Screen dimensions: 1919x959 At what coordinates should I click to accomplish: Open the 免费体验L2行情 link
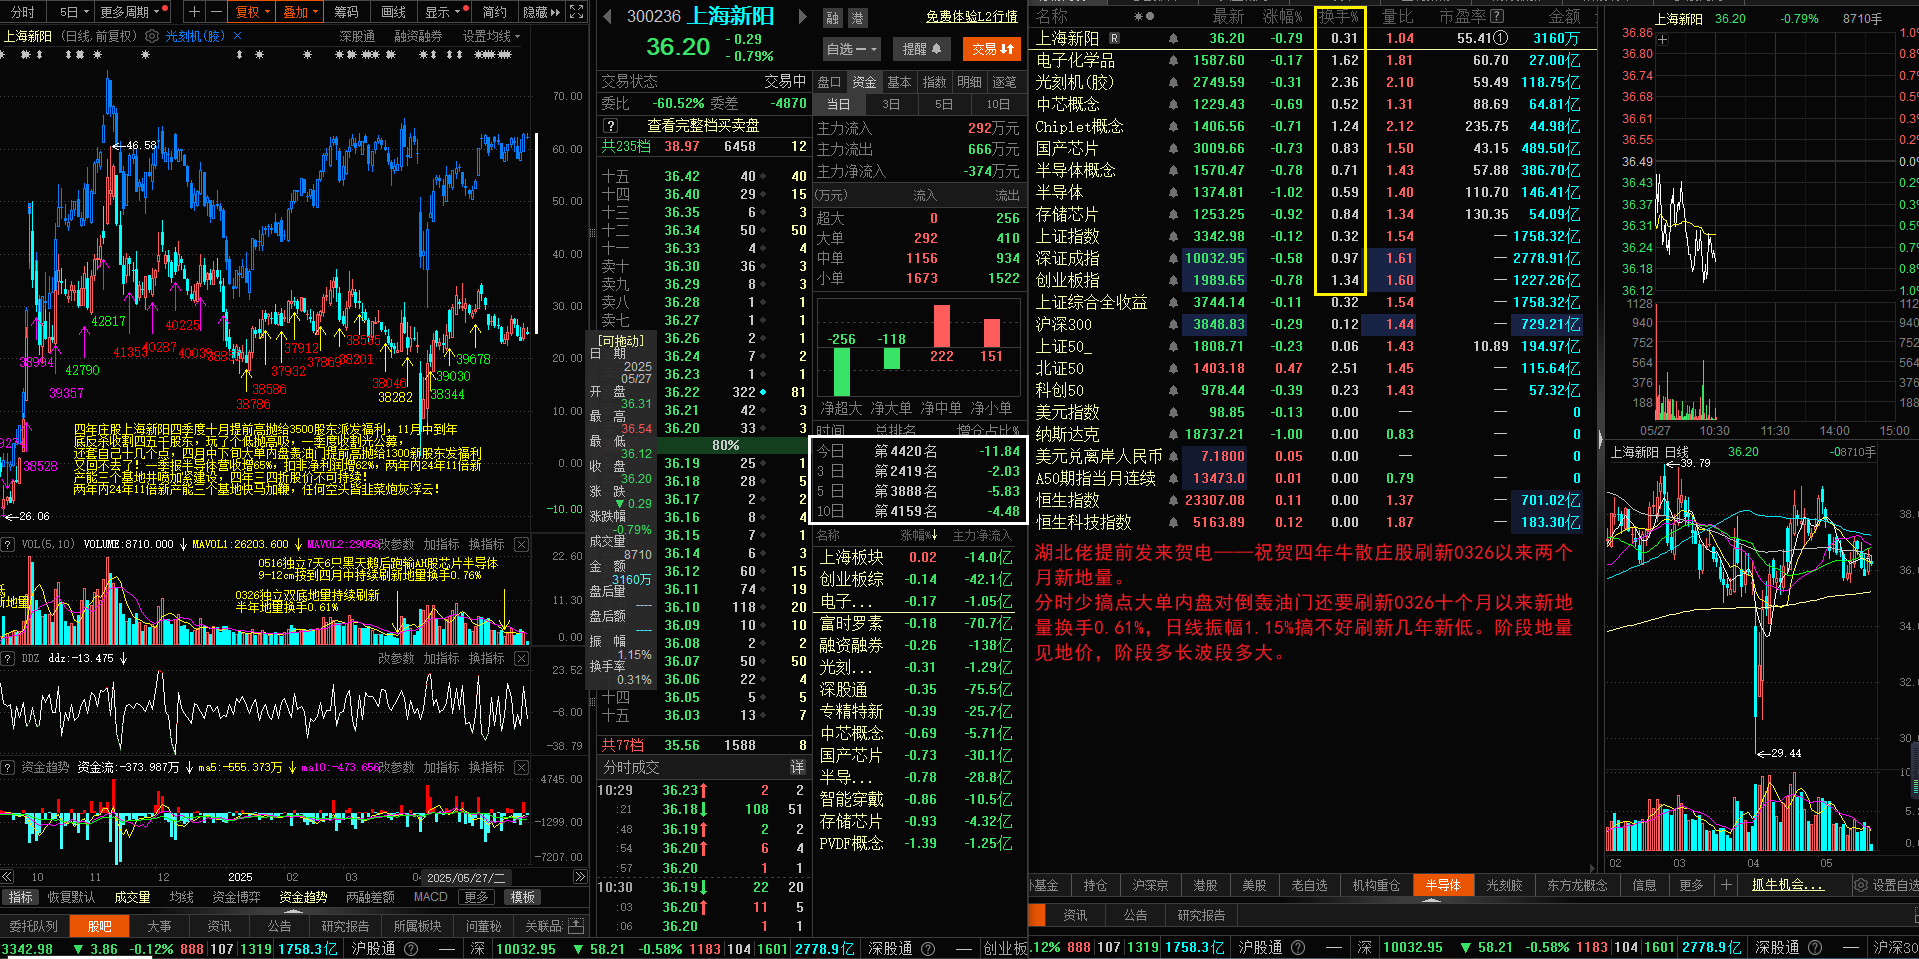[971, 17]
